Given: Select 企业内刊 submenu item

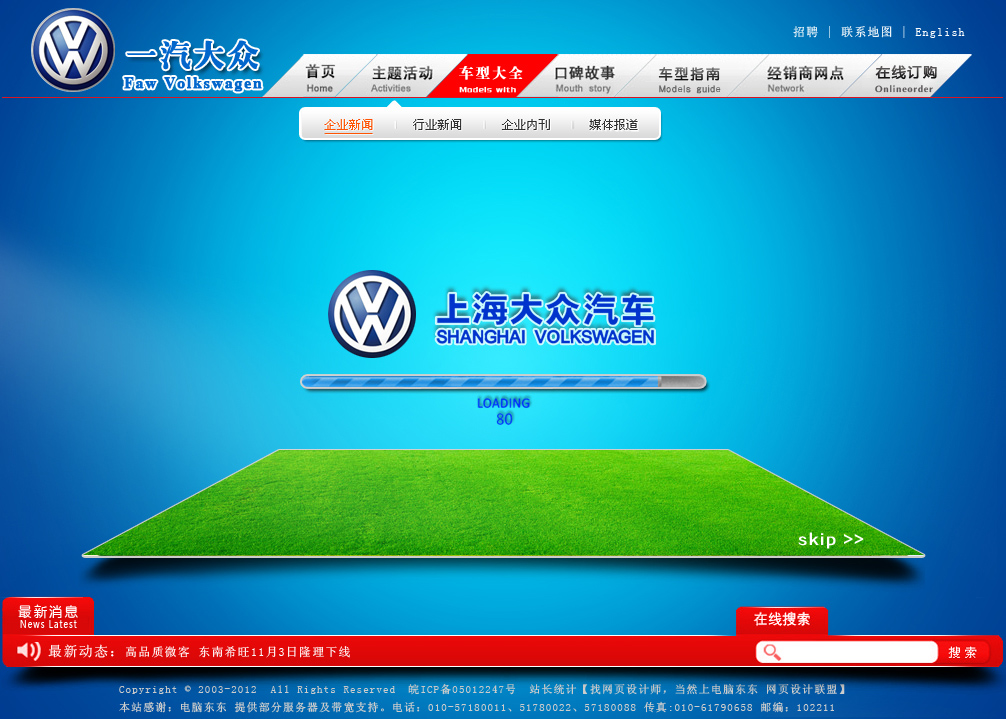Looking at the screenshot, I should pos(525,124).
